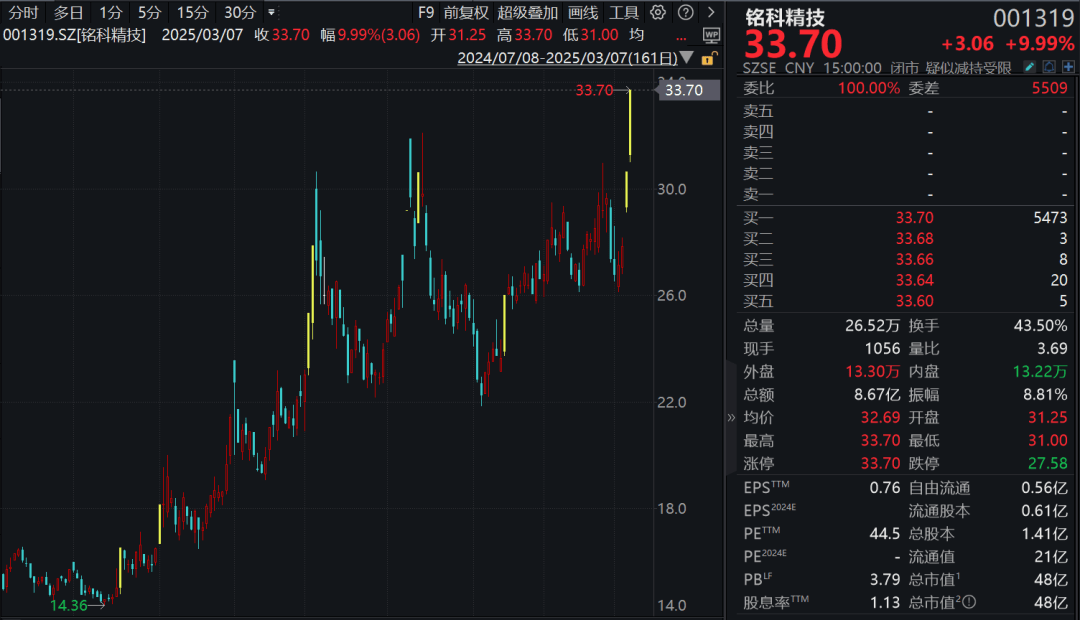Viewport: 1080px width, 620px height.
Task: Toggle the date range lock icon
Action: tap(709, 59)
